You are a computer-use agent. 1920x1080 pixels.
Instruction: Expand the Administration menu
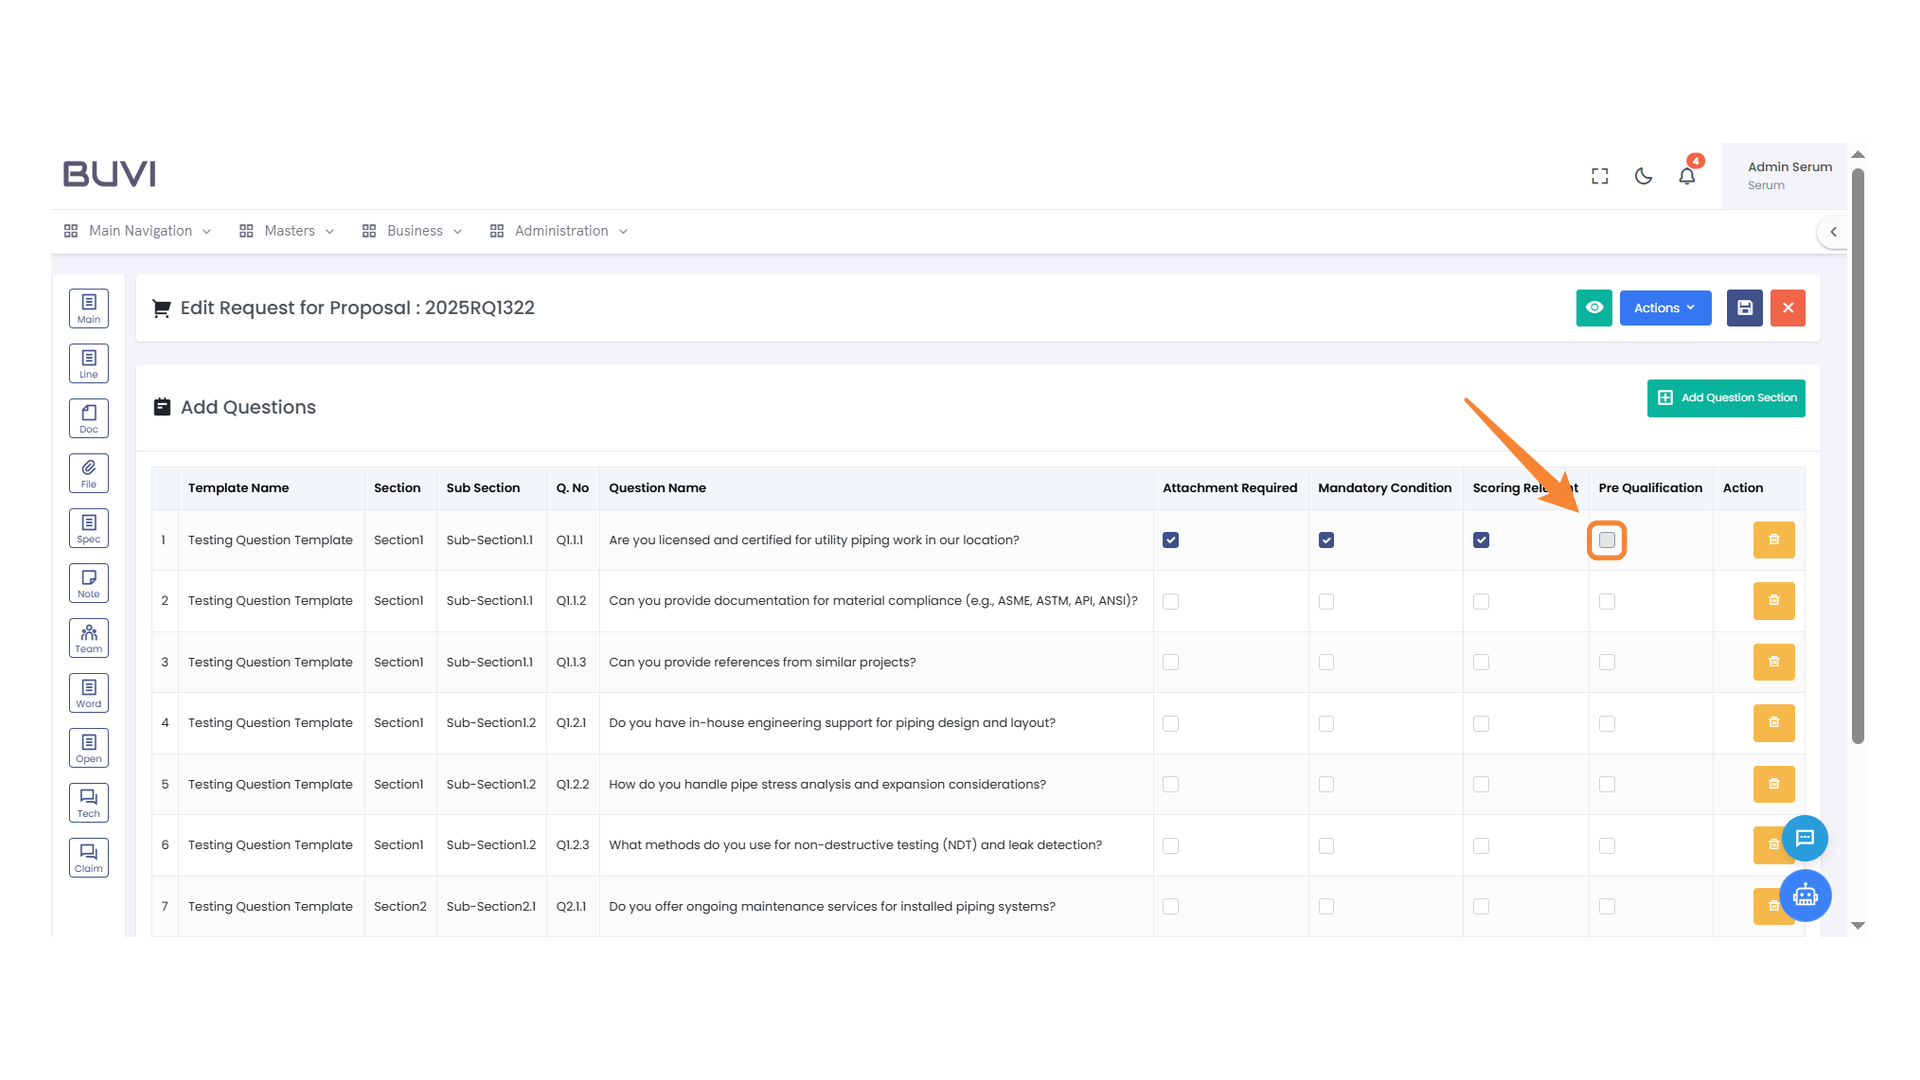pos(560,230)
